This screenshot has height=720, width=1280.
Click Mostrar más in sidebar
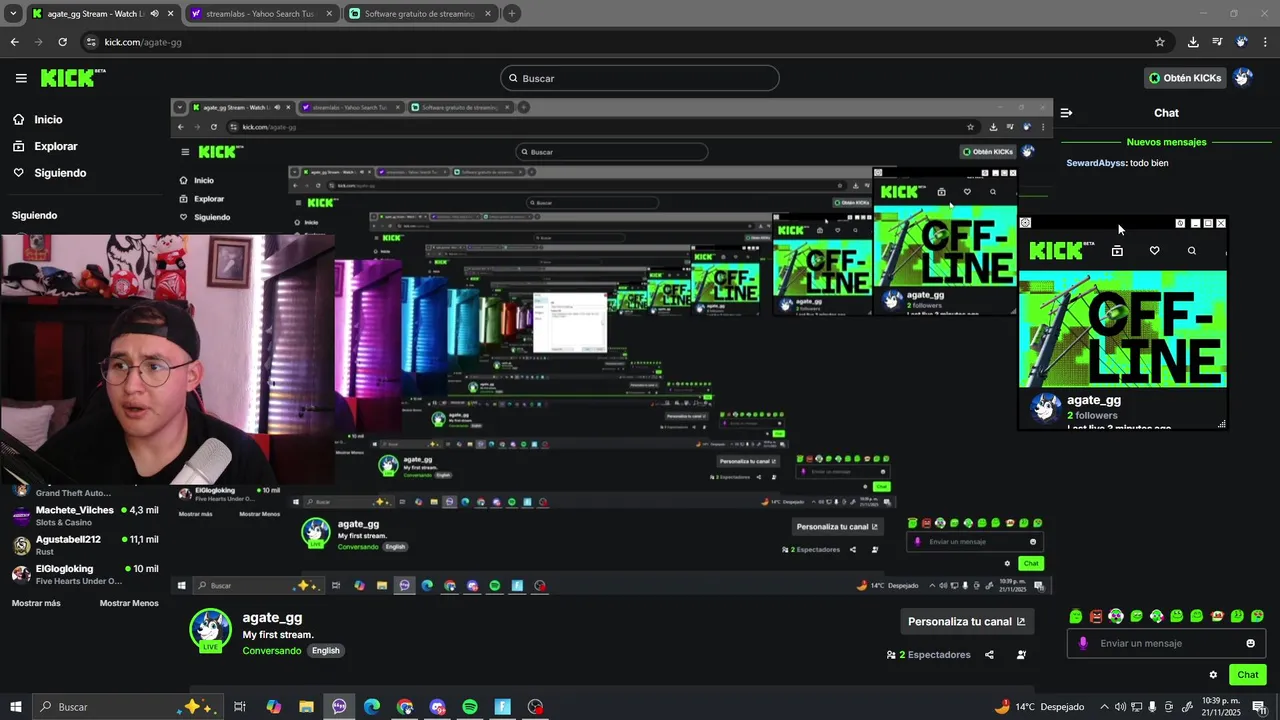(36, 603)
